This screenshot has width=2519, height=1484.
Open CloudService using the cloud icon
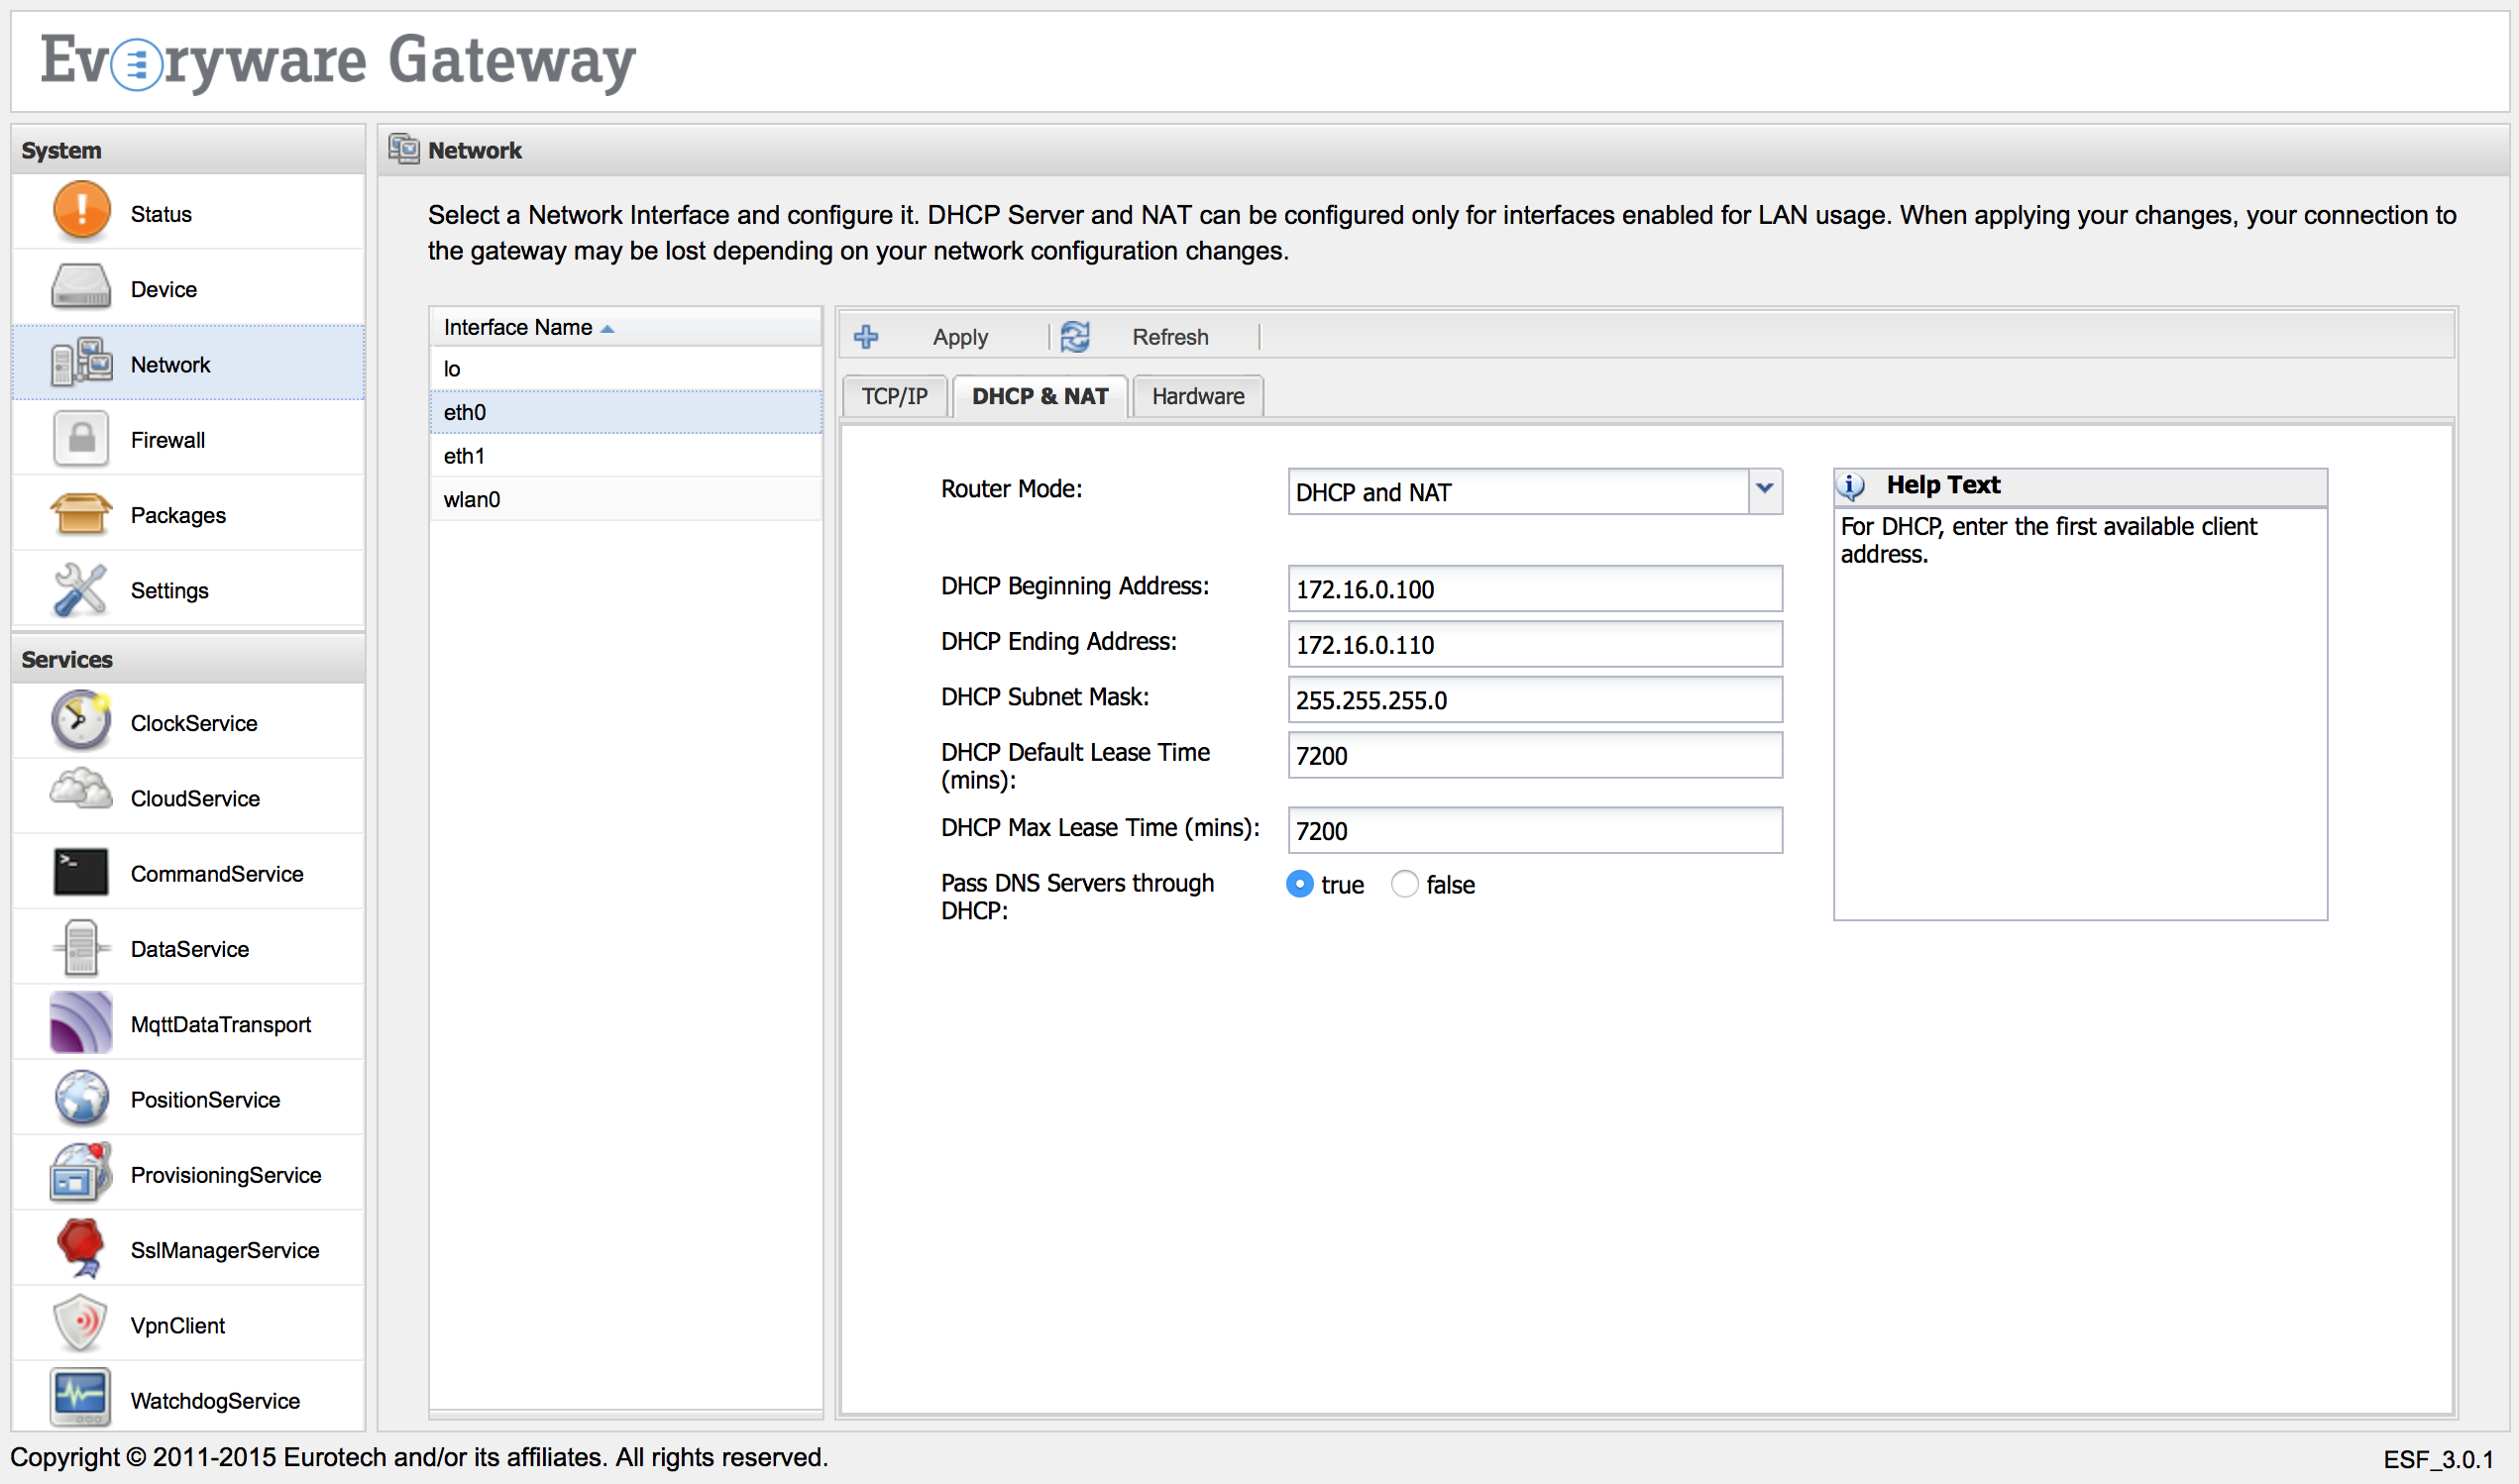tap(81, 791)
